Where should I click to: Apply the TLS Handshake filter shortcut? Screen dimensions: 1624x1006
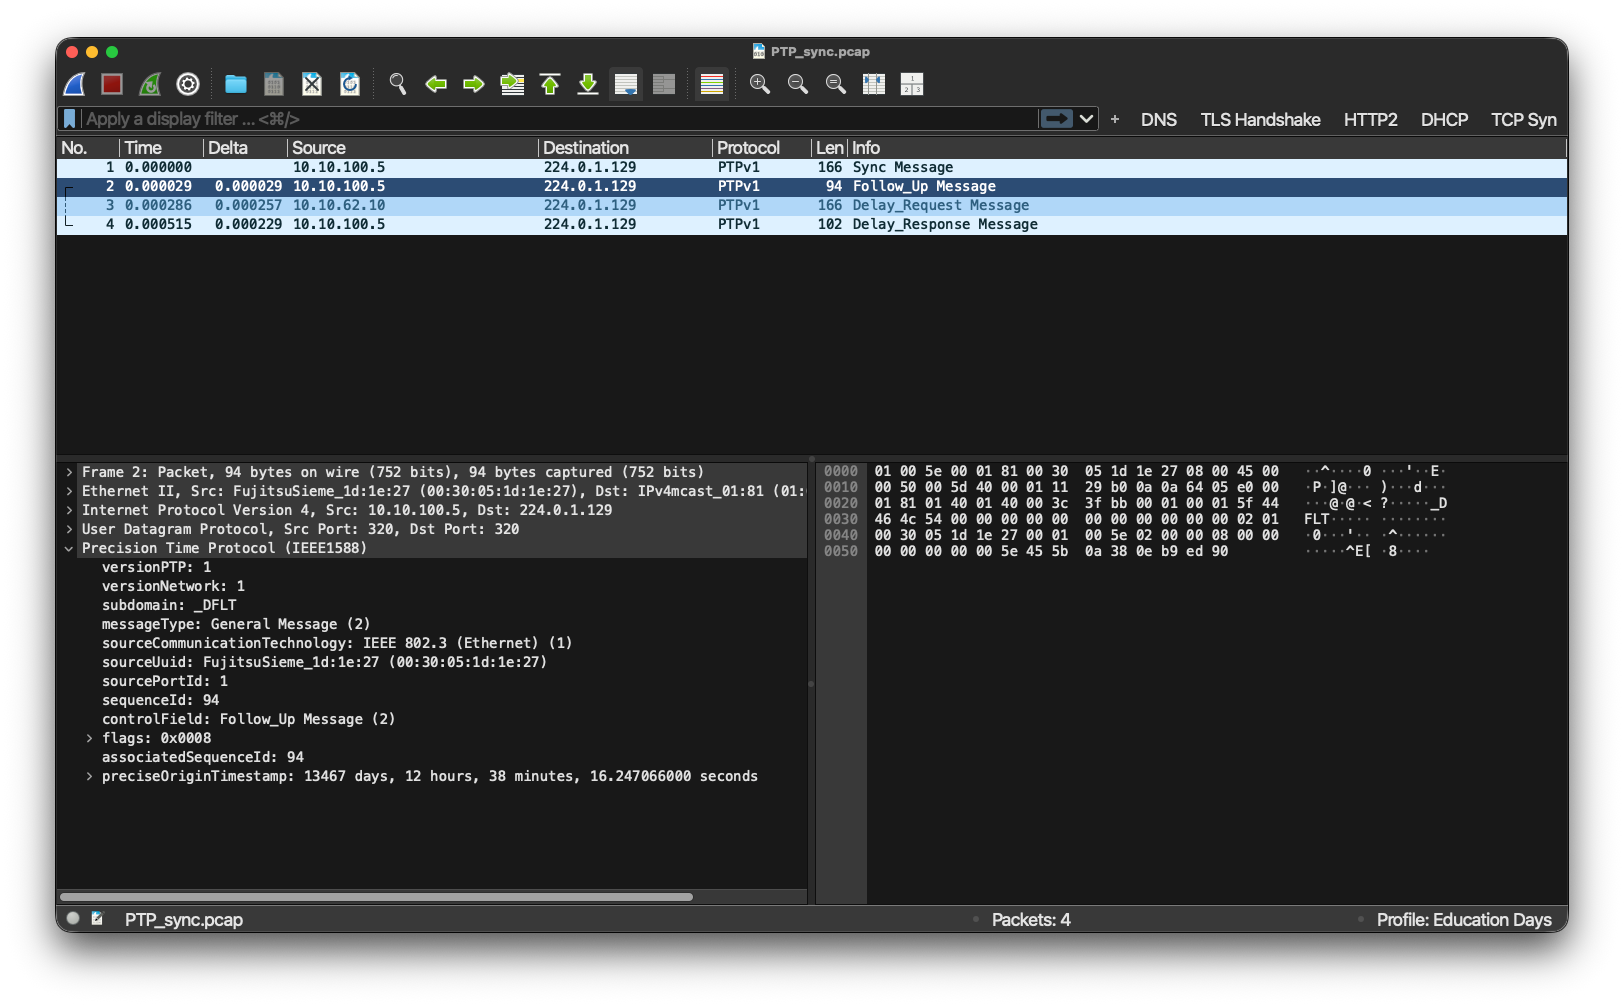pyautogui.click(x=1260, y=120)
